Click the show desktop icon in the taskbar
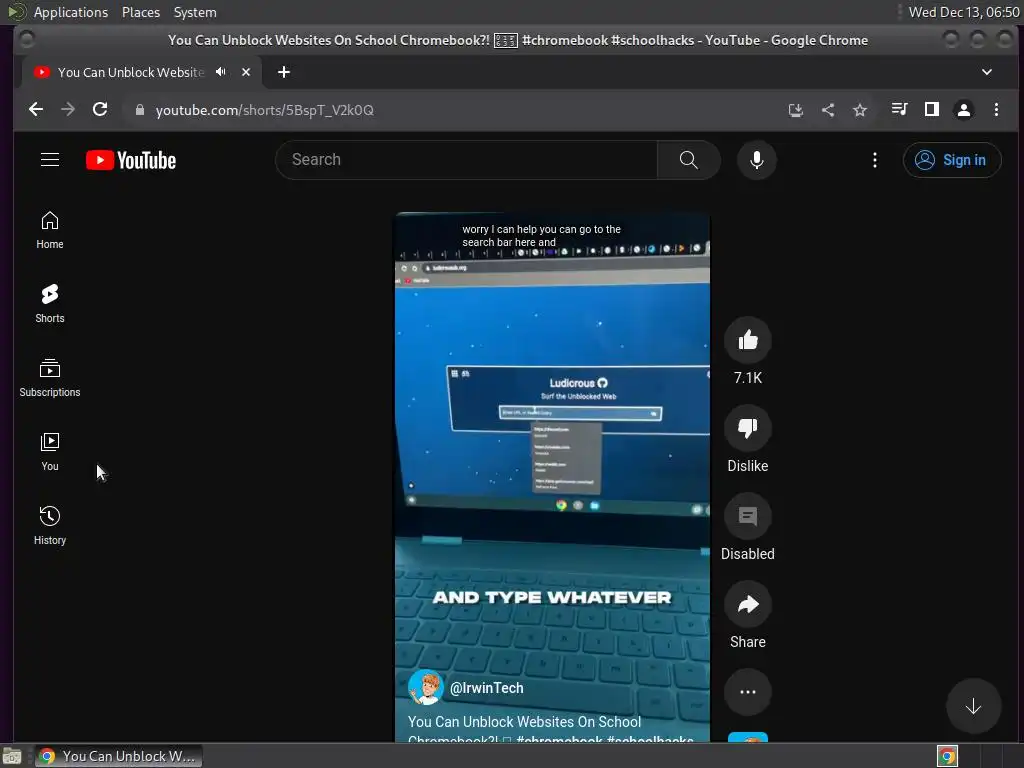This screenshot has width=1024, height=768. click(x=12, y=756)
